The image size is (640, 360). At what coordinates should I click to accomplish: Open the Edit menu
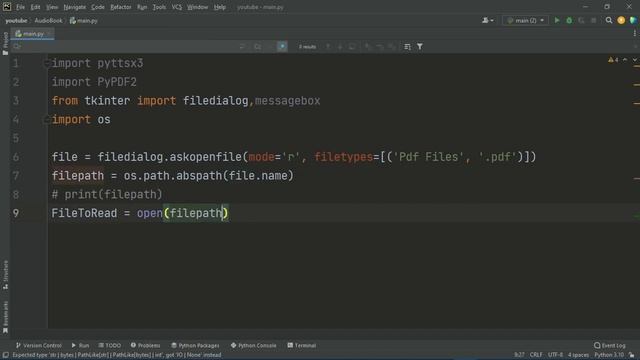tap(36, 7)
